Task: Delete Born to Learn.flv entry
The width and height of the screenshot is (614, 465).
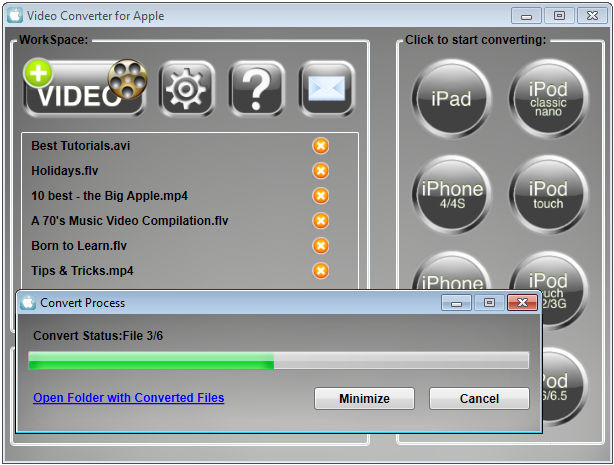Action: tap(321, 246)
